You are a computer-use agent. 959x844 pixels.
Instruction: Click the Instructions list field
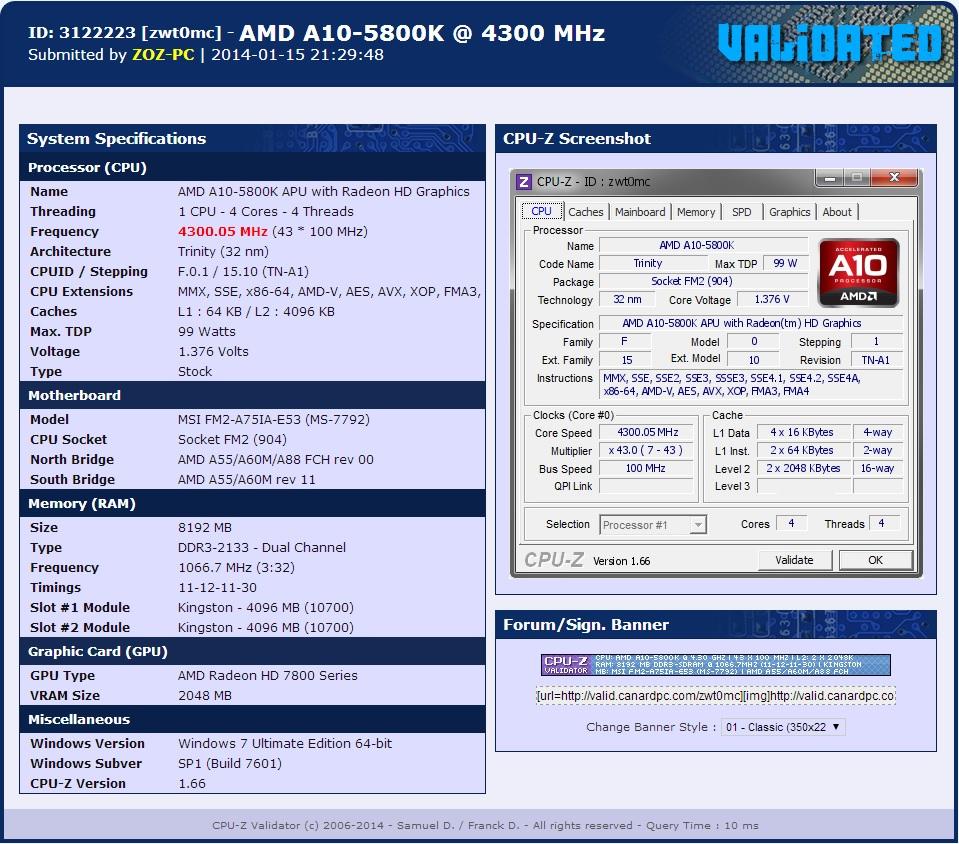pos(750,385)
